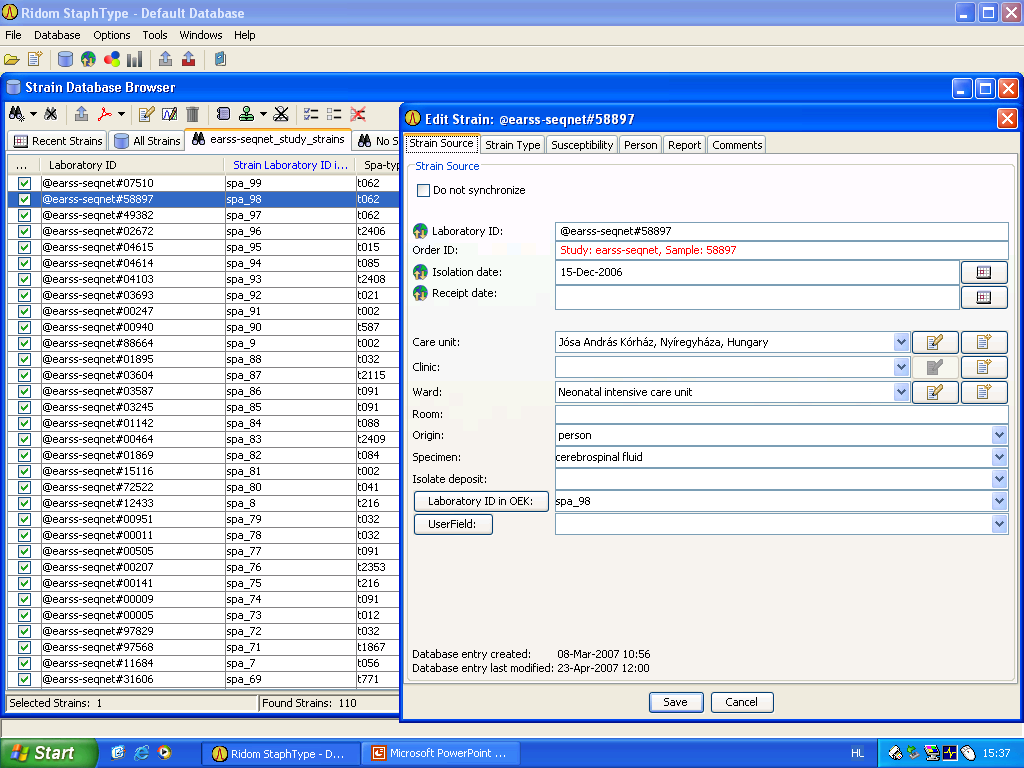Viewport: 1024px width, 768px height.
Task: Uncheck the checkbox for @earss-seqnet#88664
Action: tap(24, 343)
